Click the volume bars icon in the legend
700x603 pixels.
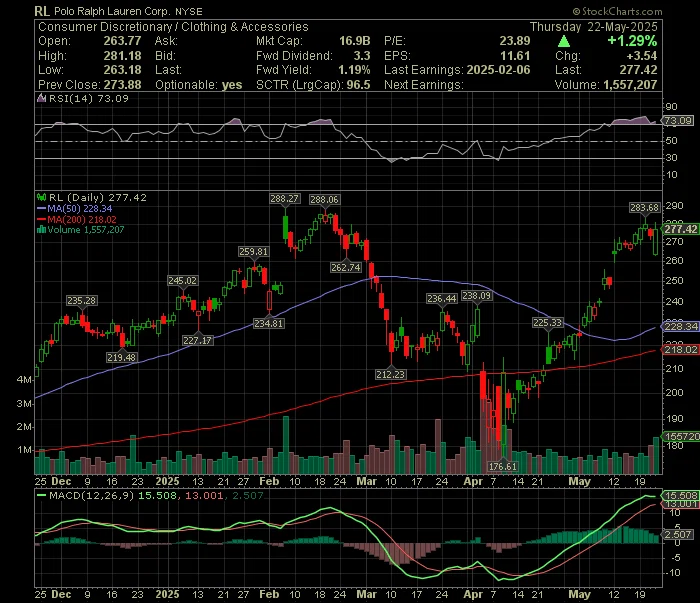click(x=42, y=230)
